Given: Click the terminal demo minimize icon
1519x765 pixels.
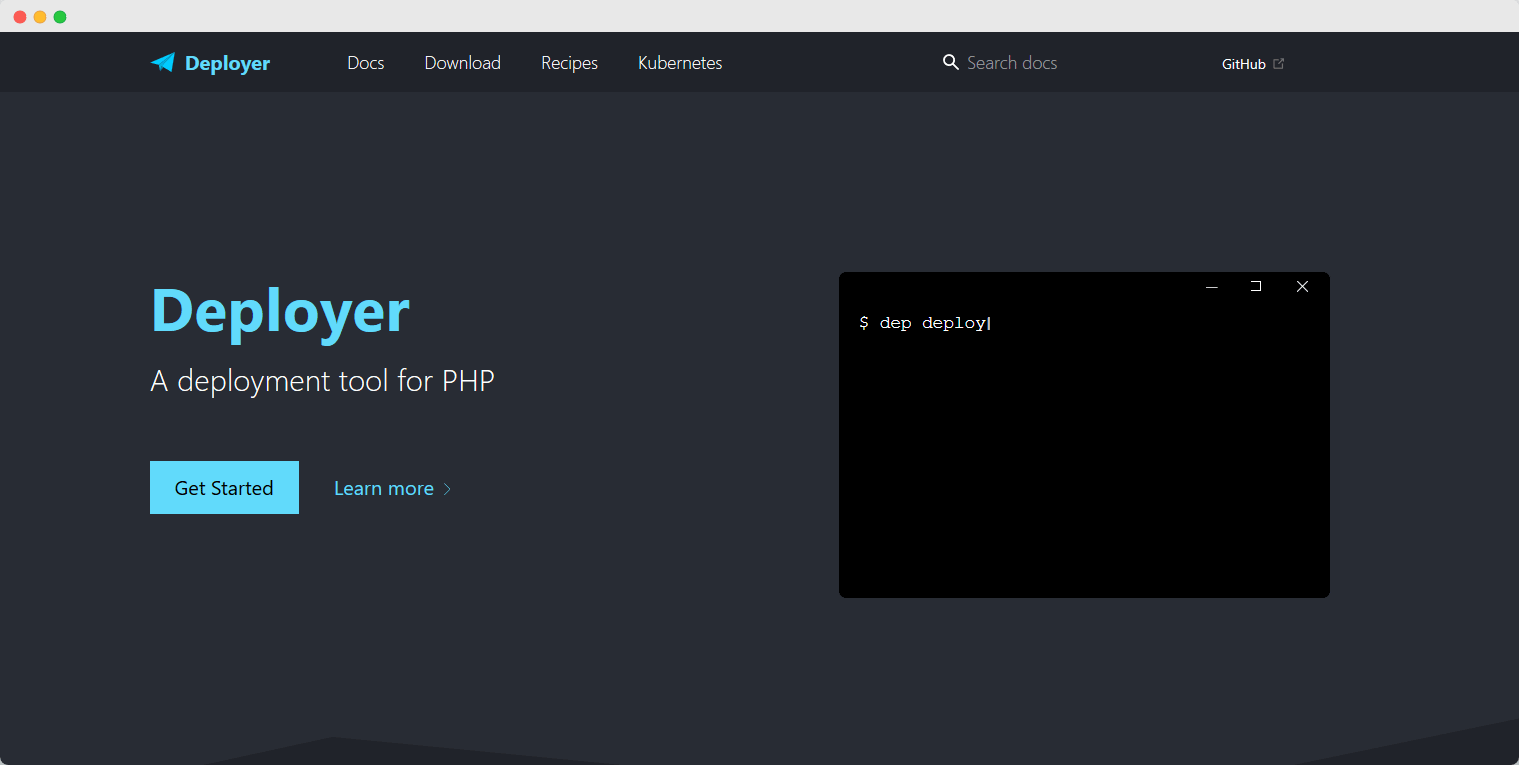Looking at the screenshot, I should coord(1212,287).
